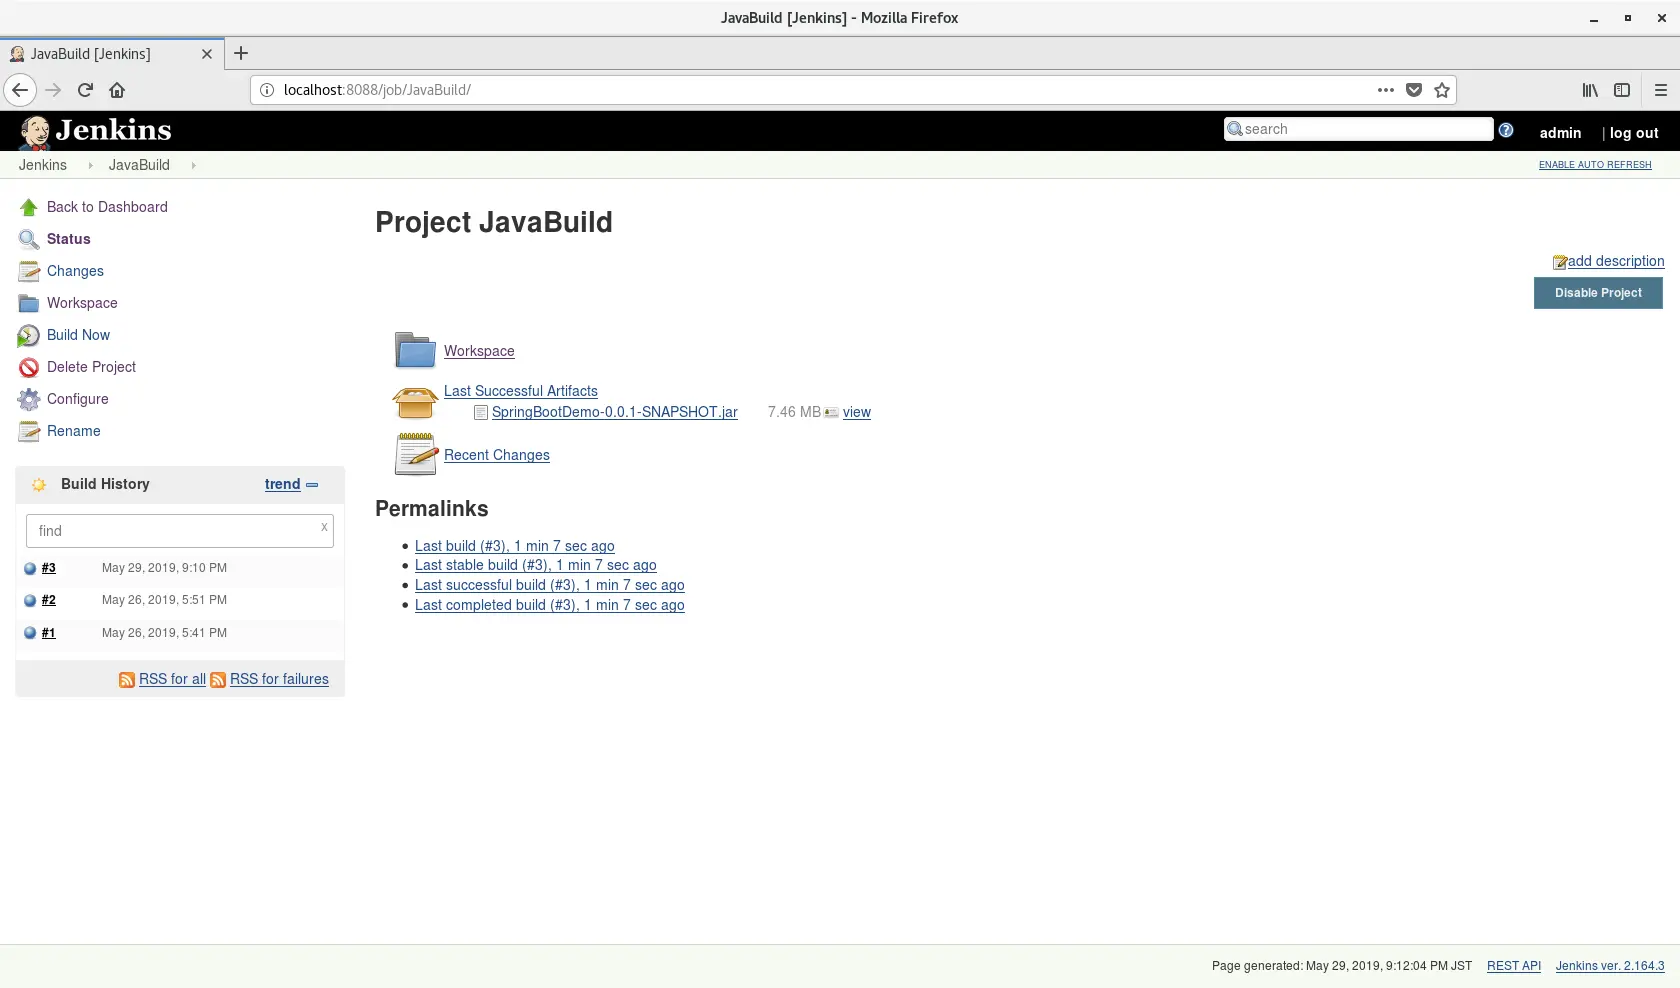1680x988 pixels.
Task: Open the Changes sidebar menu item
Action: (x=75, y=271)
